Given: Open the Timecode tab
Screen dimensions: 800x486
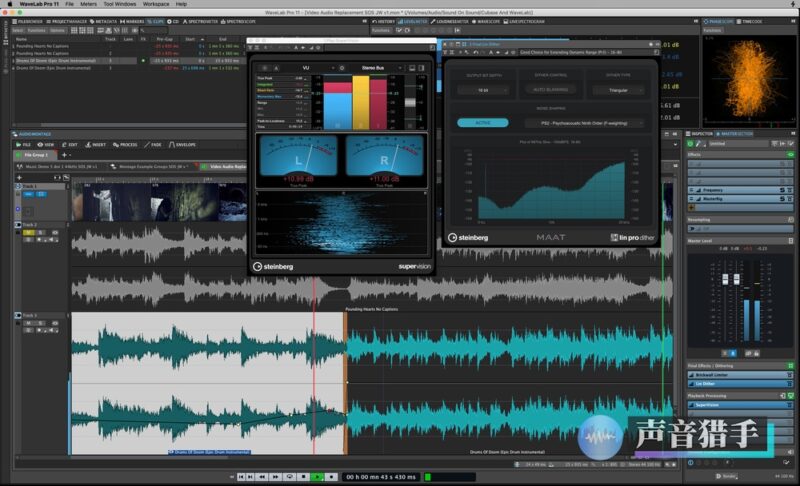Looking at the screenshot, I should pos(749,21).
